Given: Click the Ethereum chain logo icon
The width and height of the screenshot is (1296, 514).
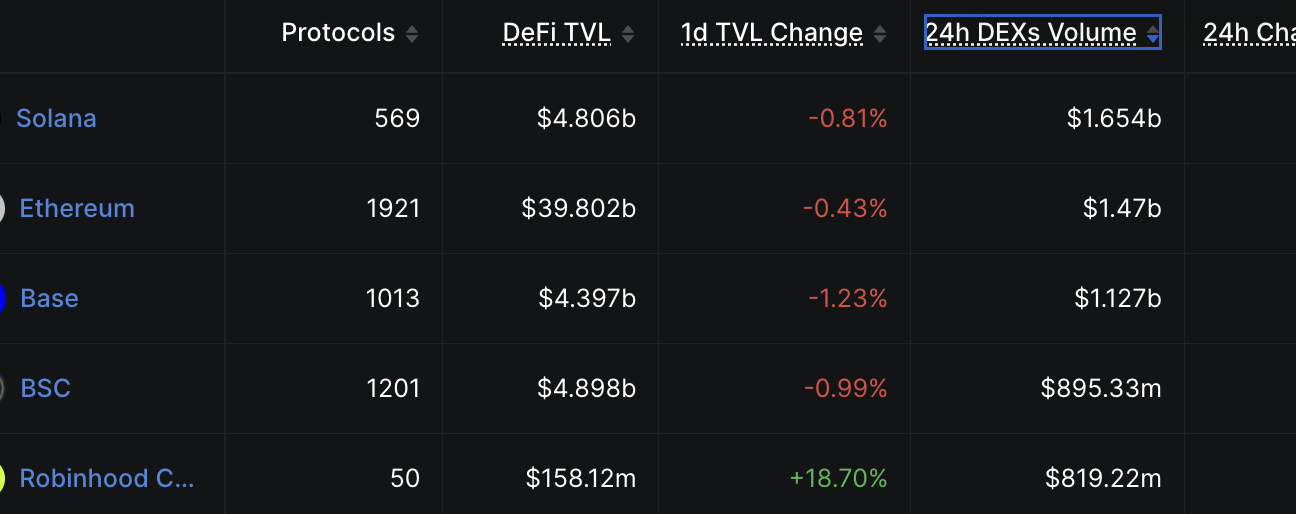Looking at the screenshot, I should 2,209.
